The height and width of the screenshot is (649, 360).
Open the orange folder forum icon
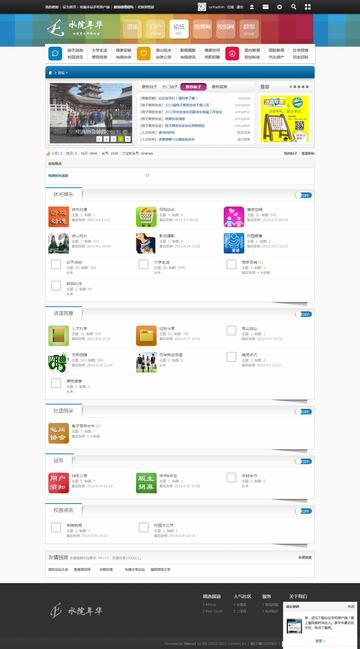point(146,336)
